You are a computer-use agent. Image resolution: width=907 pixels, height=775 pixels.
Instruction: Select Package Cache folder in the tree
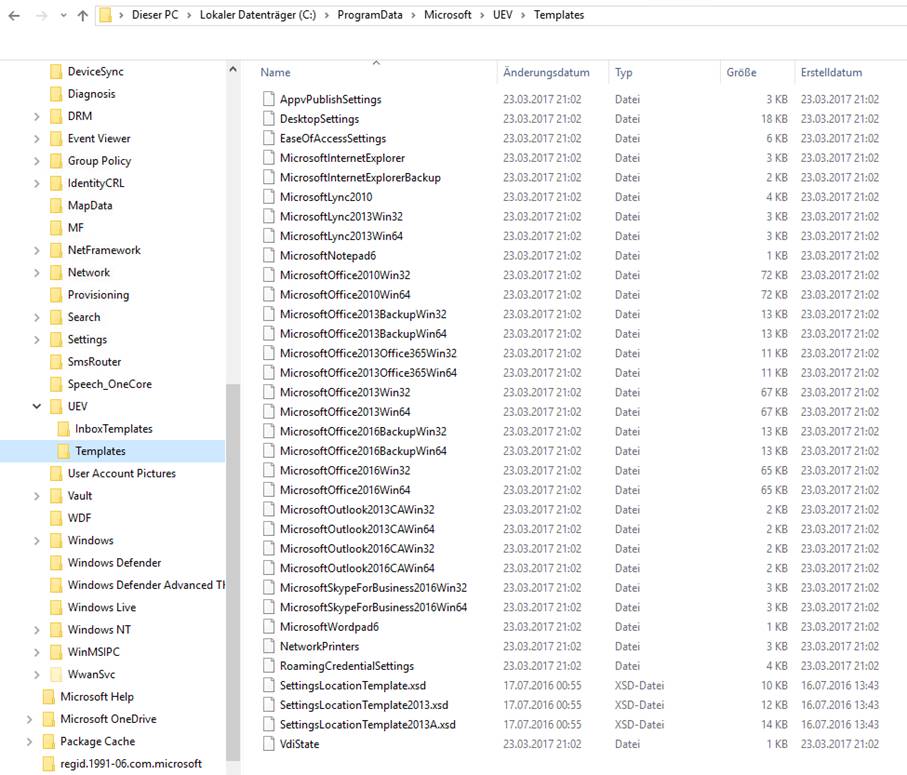click(97, 741)
